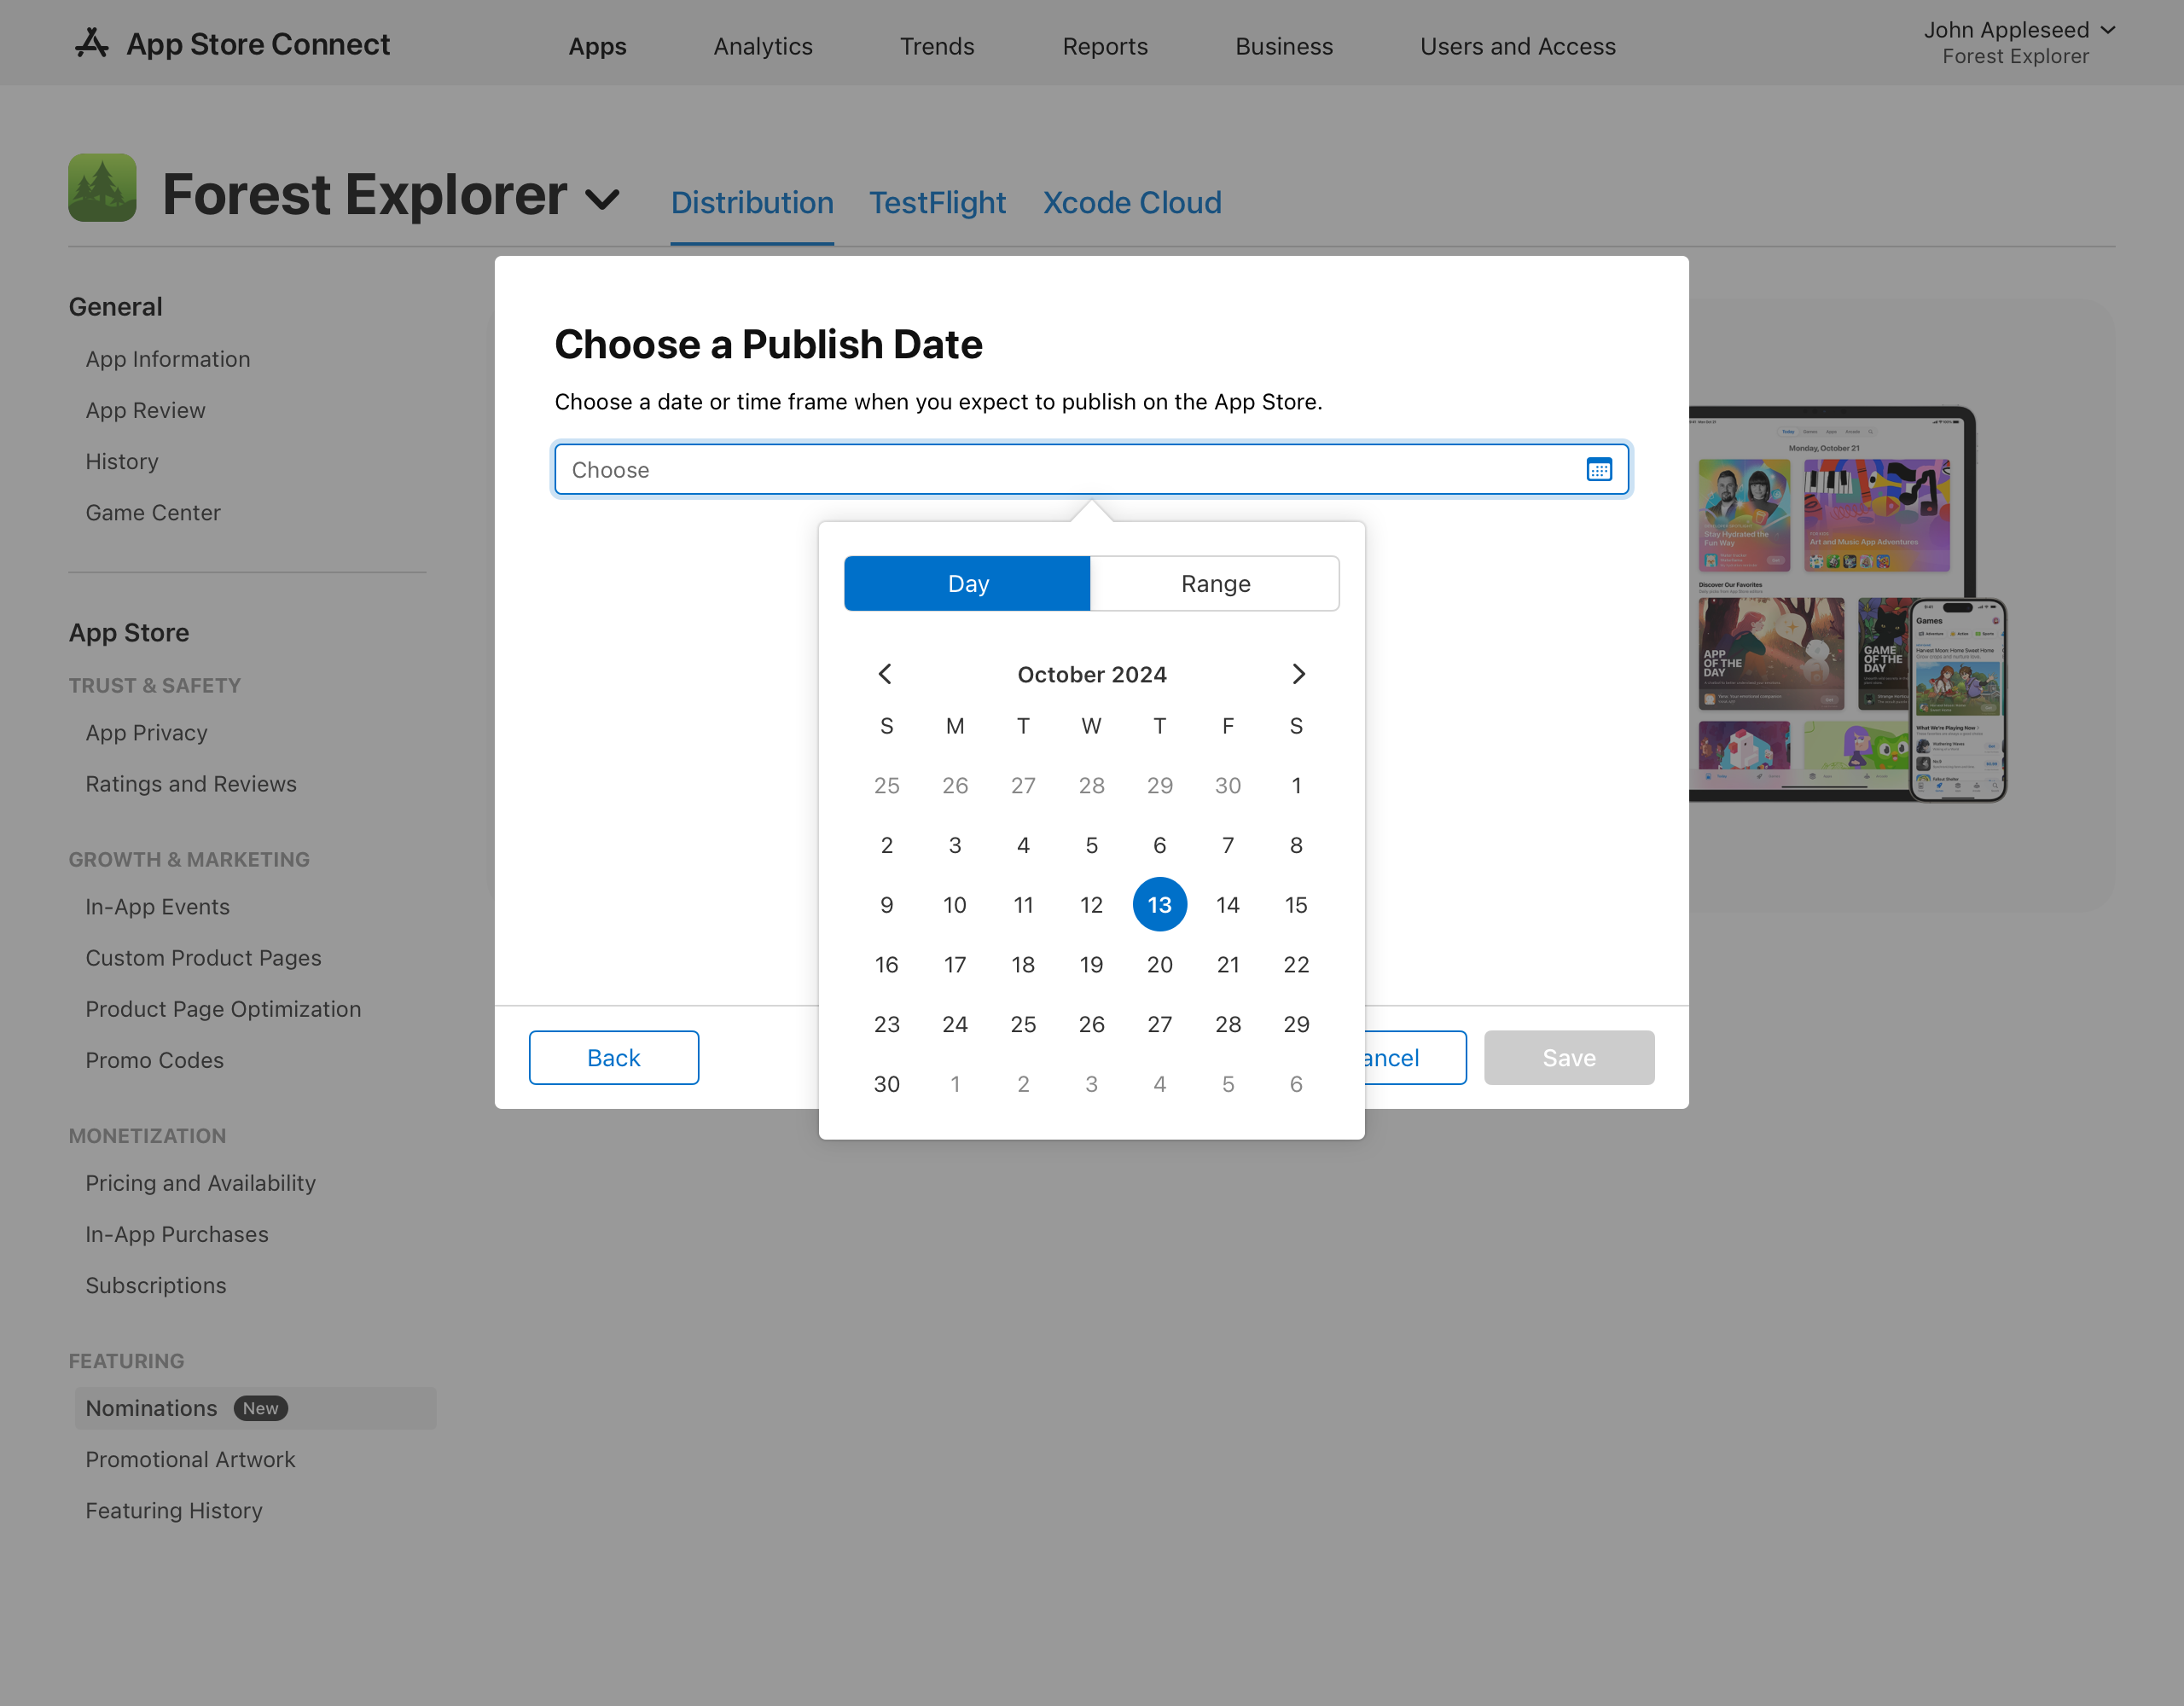The image size is (2184, 1706).
Task: Click the calendar picker icon in date field
Action: pos(1599,468)
